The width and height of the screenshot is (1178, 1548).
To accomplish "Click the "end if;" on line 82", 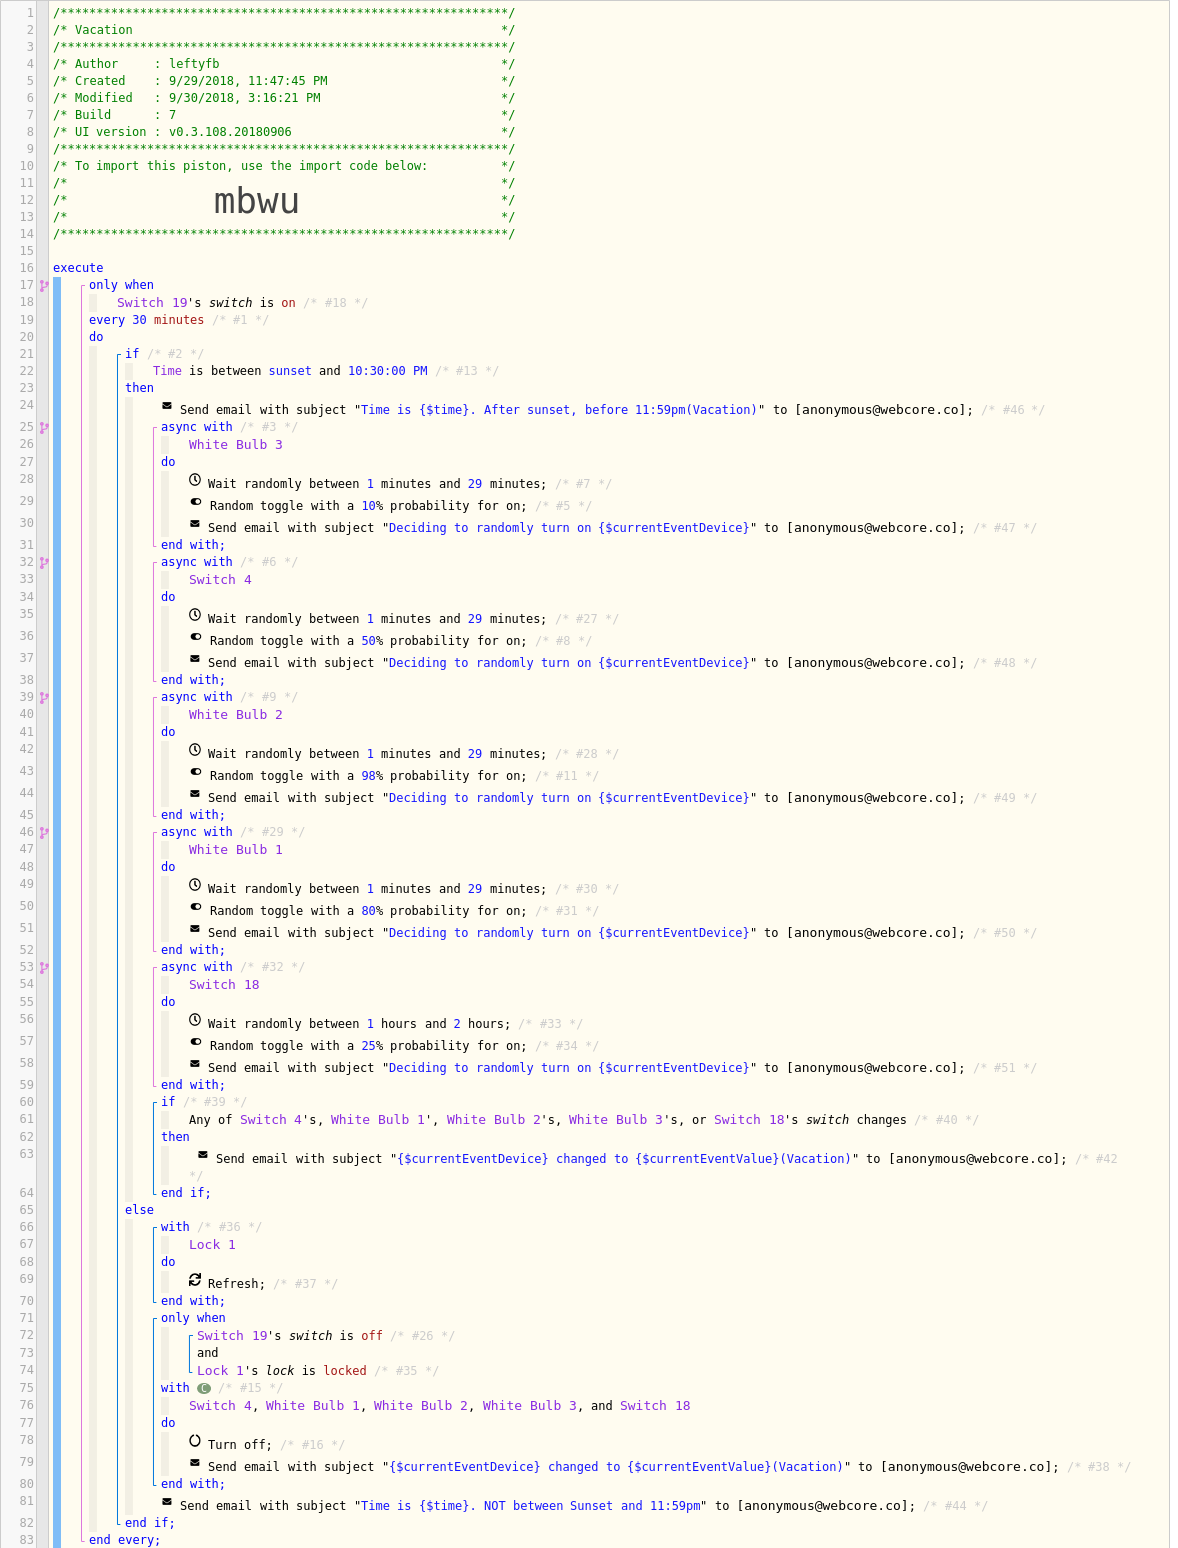I will 150,1523.
